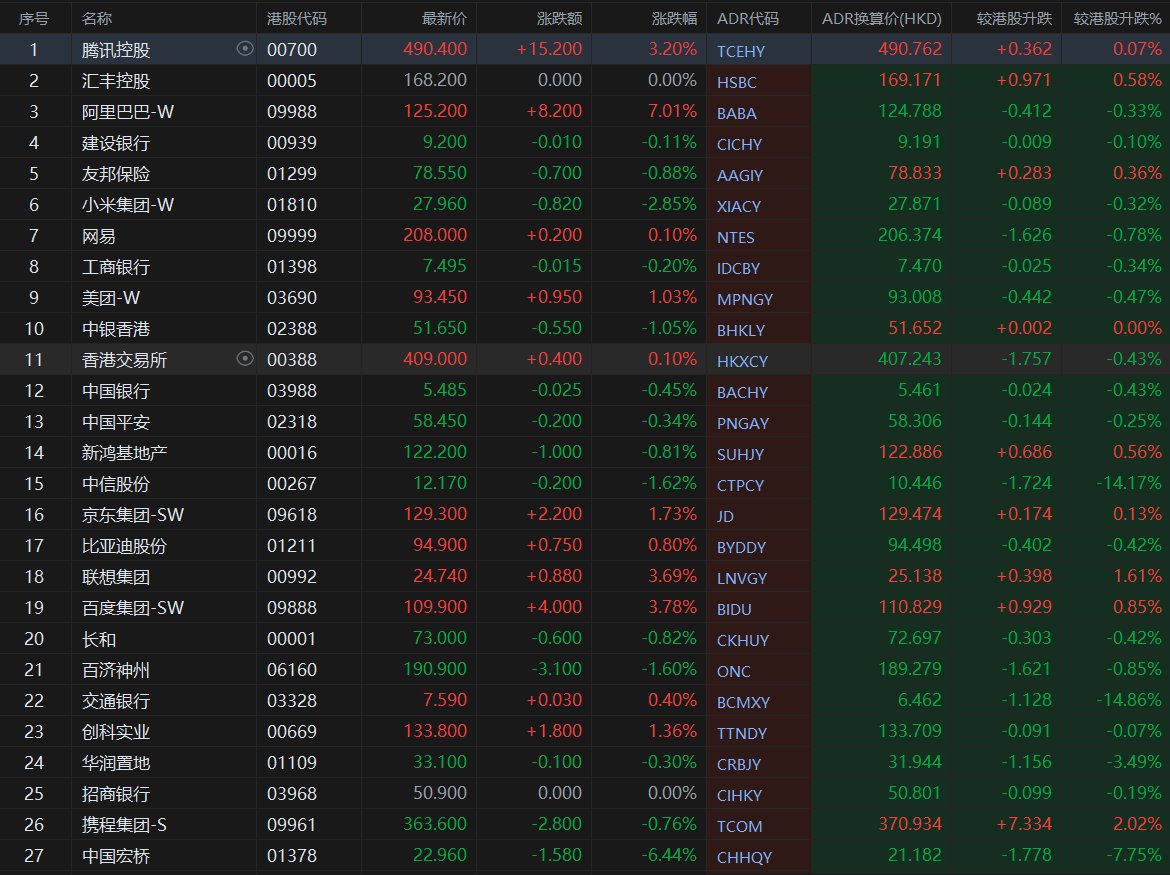Sort by 涨跌幅 column header
The width and height of the screenshot is (1170, 875).
[x=675, y=19]
